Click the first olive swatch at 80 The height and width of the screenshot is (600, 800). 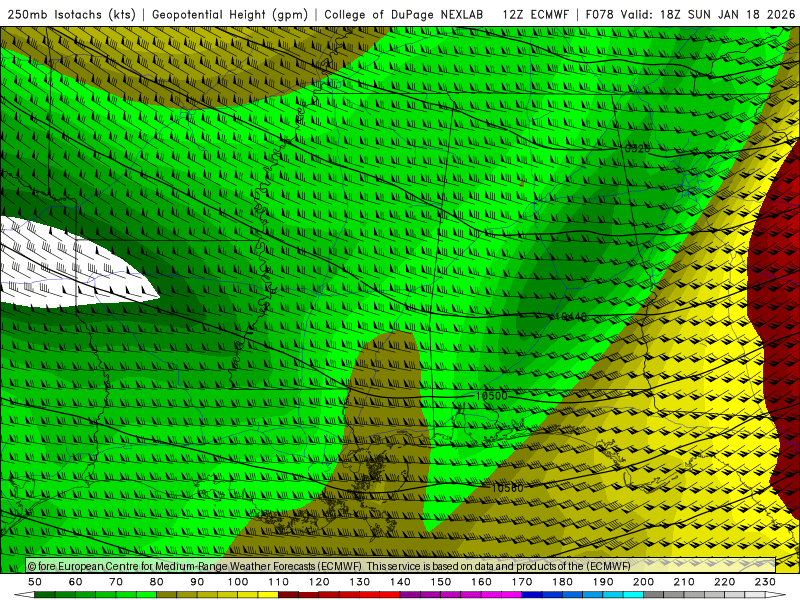[167, 595]
